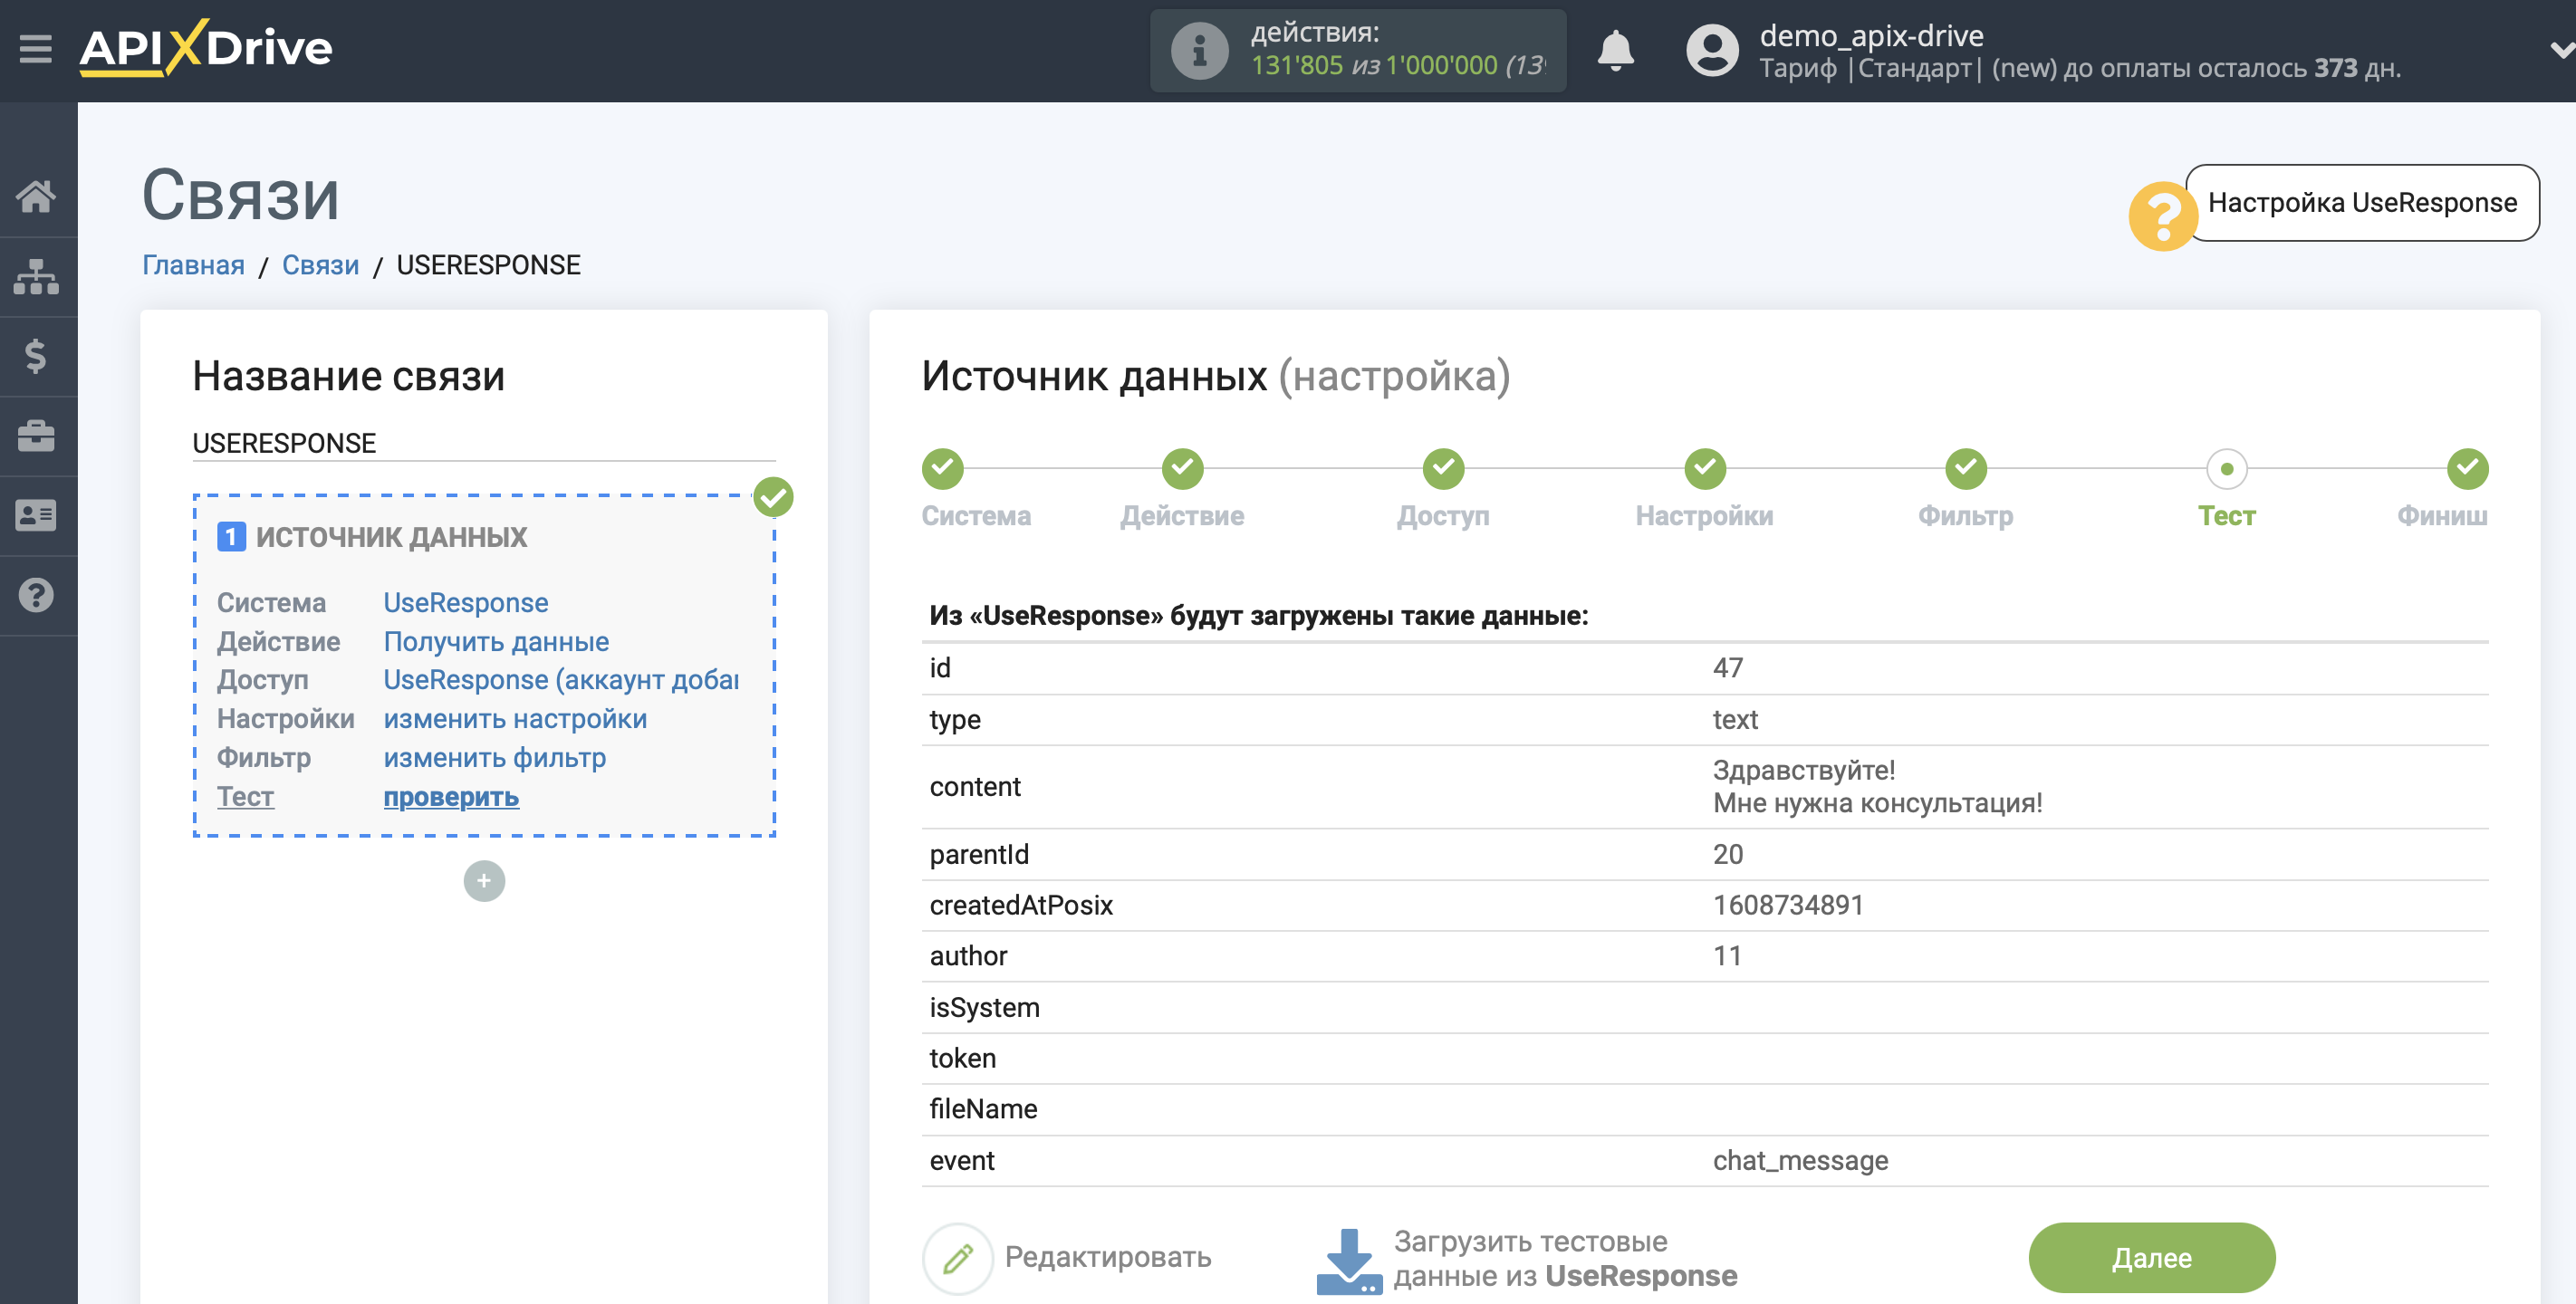Select the Тест step marker
The image size is (2576, 1304).
[x=2226, y=469]
